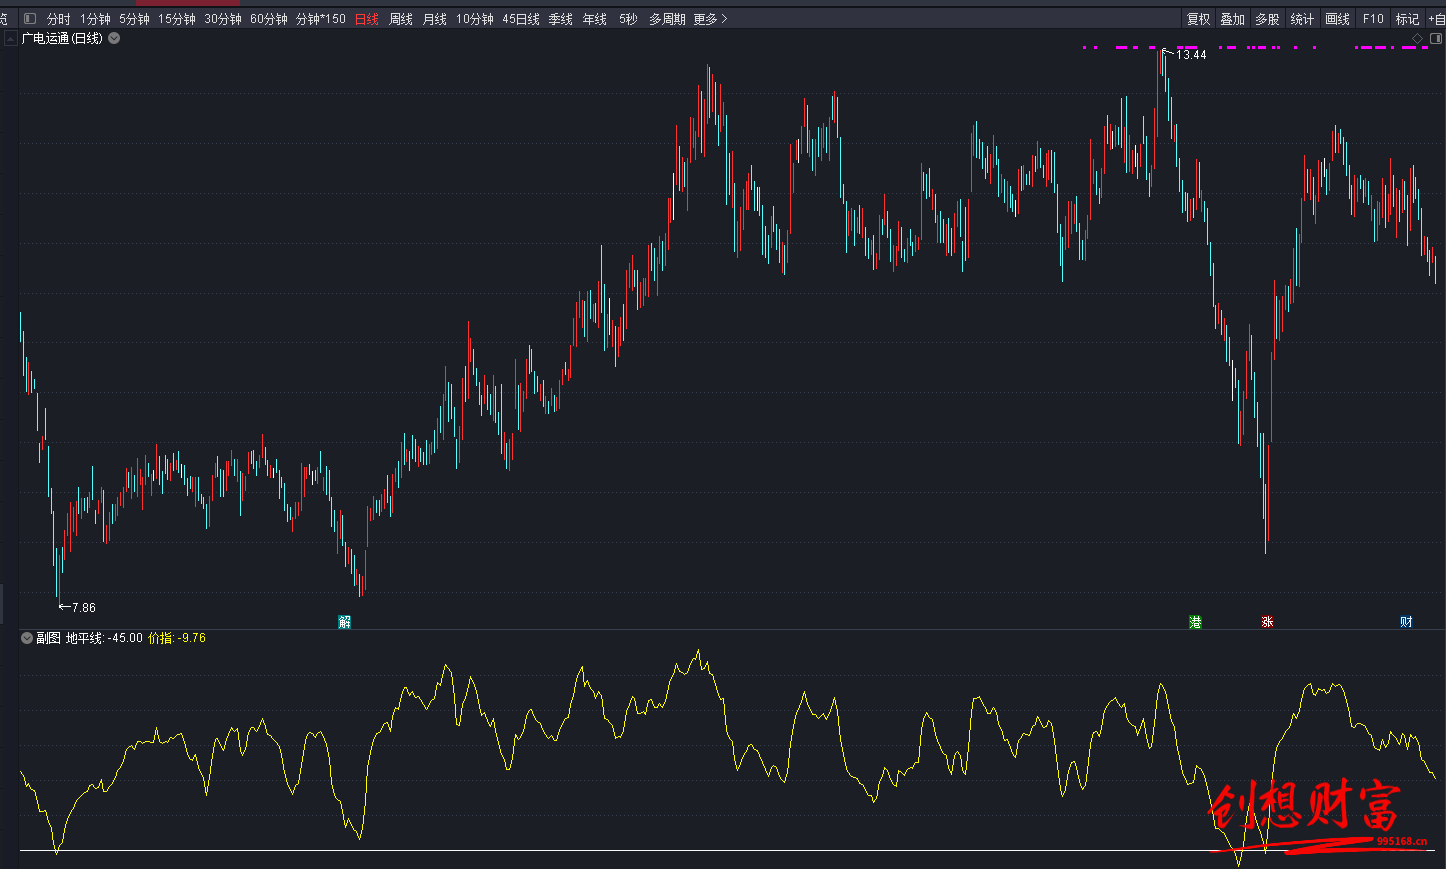Click the 港 event marker

[x=1195, y=622]
